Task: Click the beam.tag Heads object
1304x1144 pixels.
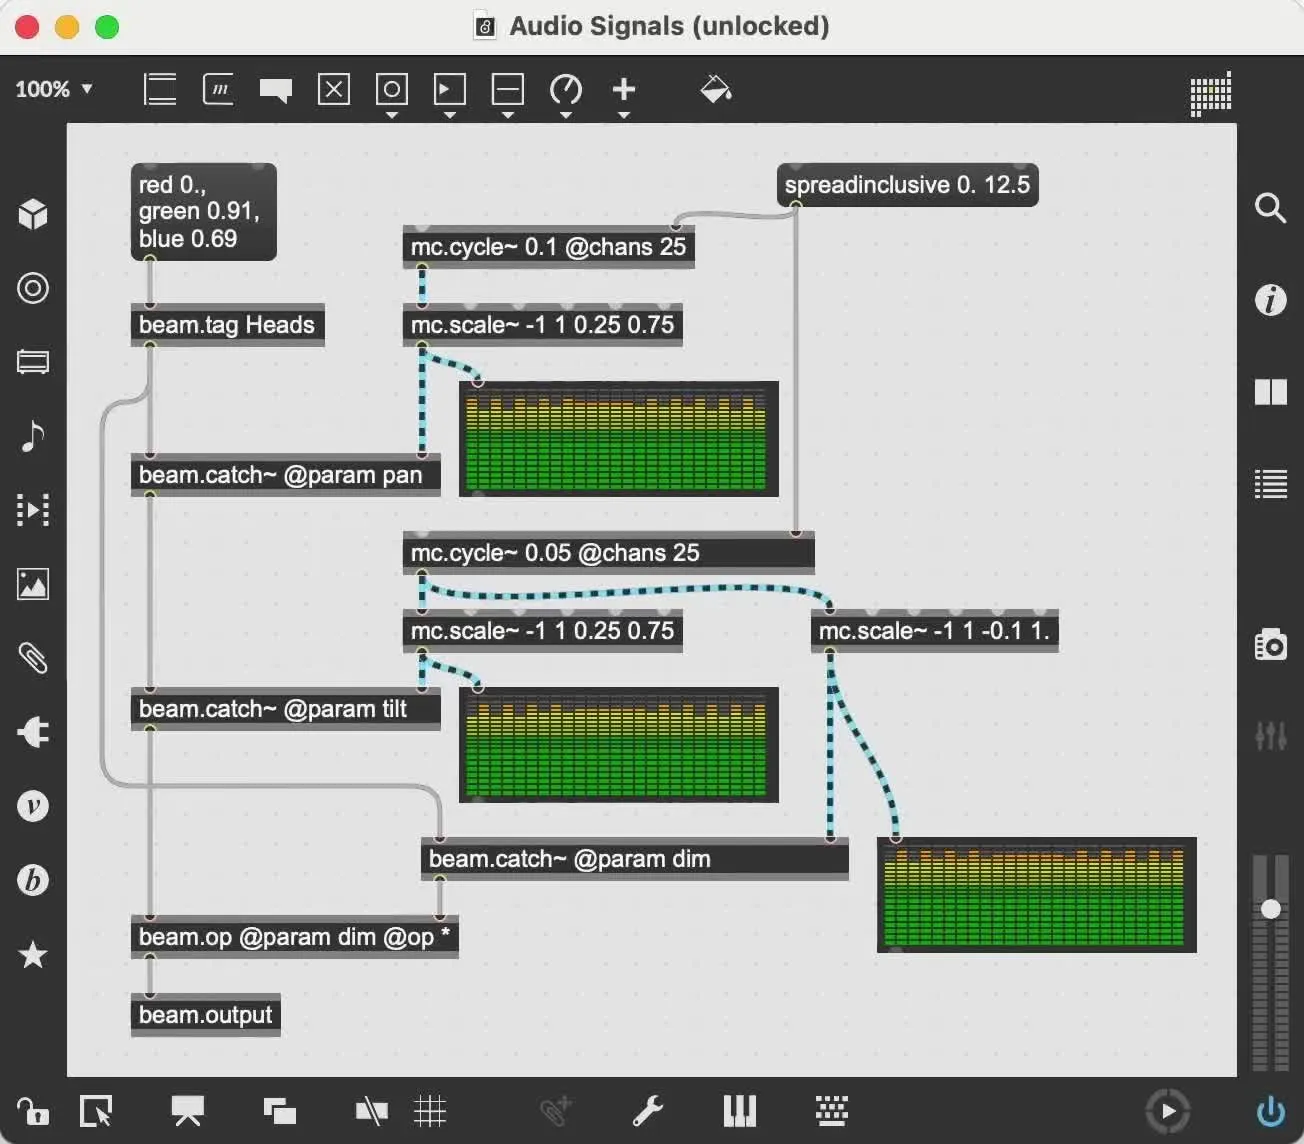Action: click(x=227, y=325)
